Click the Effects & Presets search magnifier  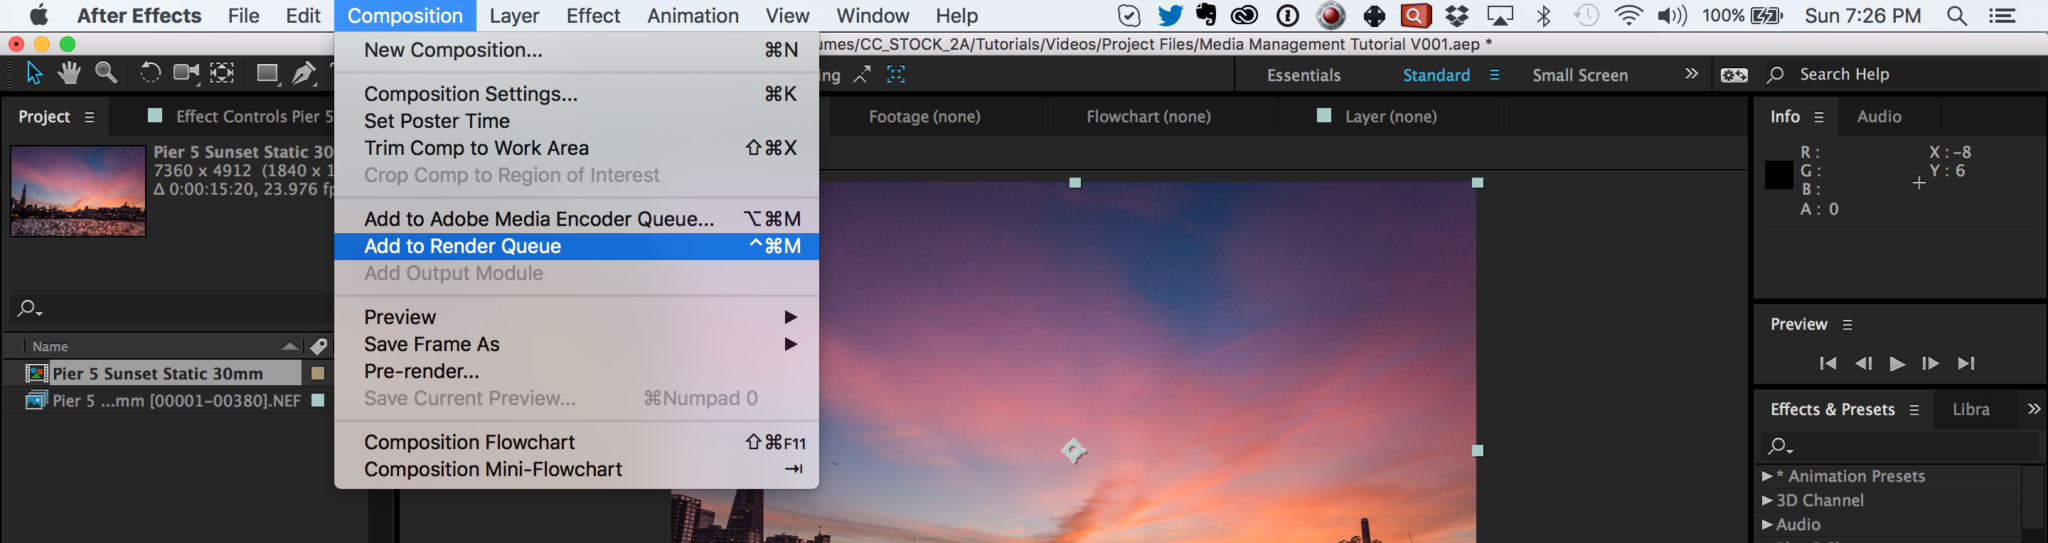[1780, 446]
